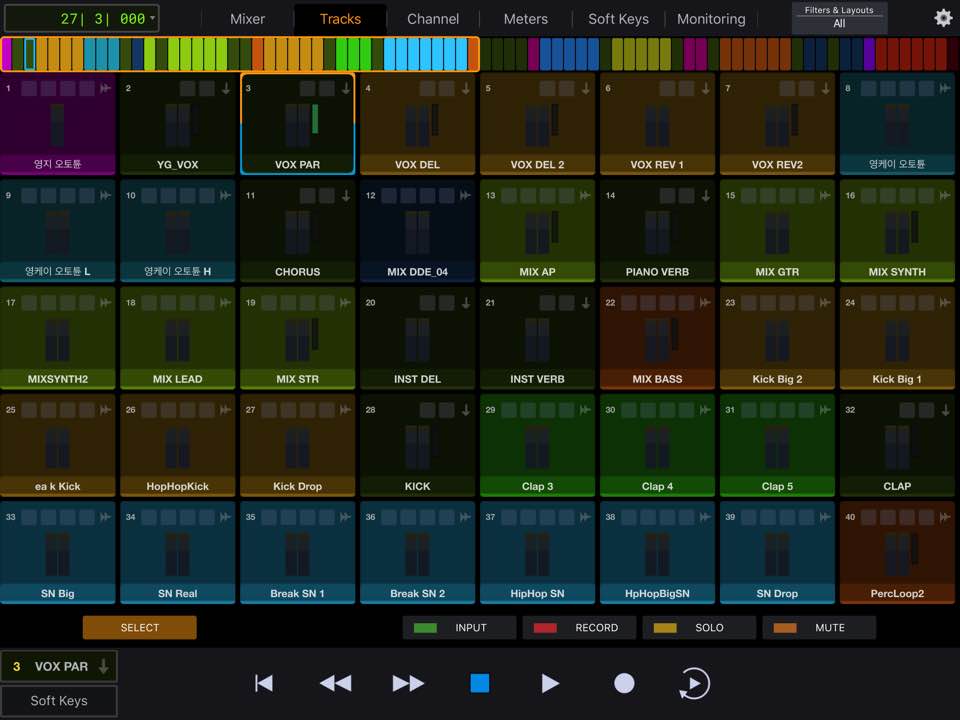Image resolution: width=960 pixels, height=720 pixels.
Task: Click arrow icon in selected VOX PAR strip
Action: coord(103,666)
